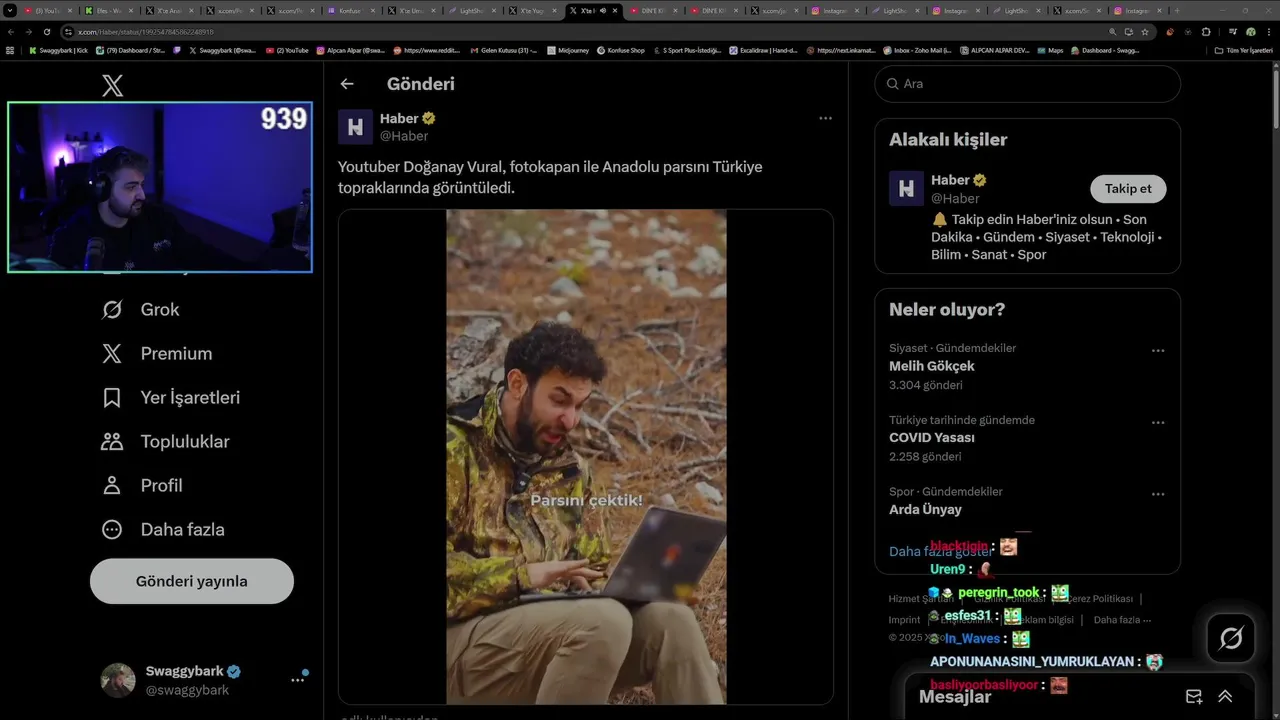This screenshot has width=1280, height=720.
Task: Open Premium in the sidebar
Action: click(157, 353)
